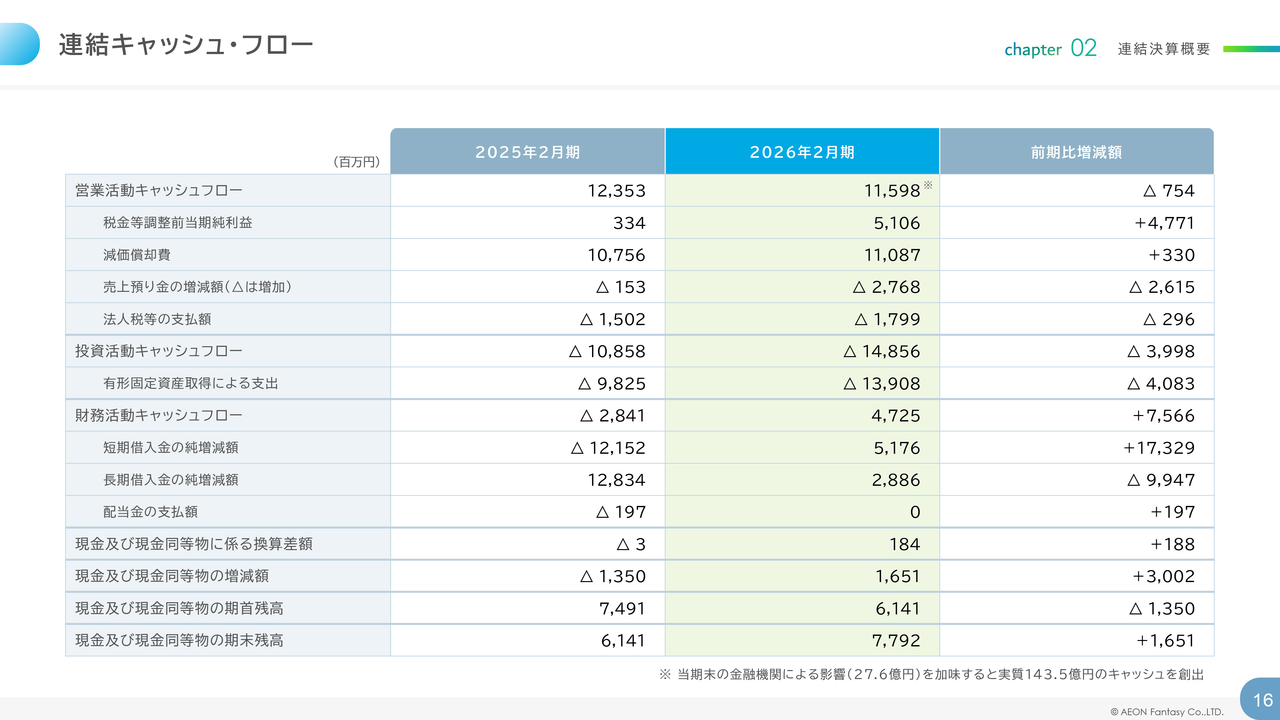The width and height of the screenshot is (1280, 720).
Task: Select the 減価償却費 row label
Action: [x=136, y=255]
